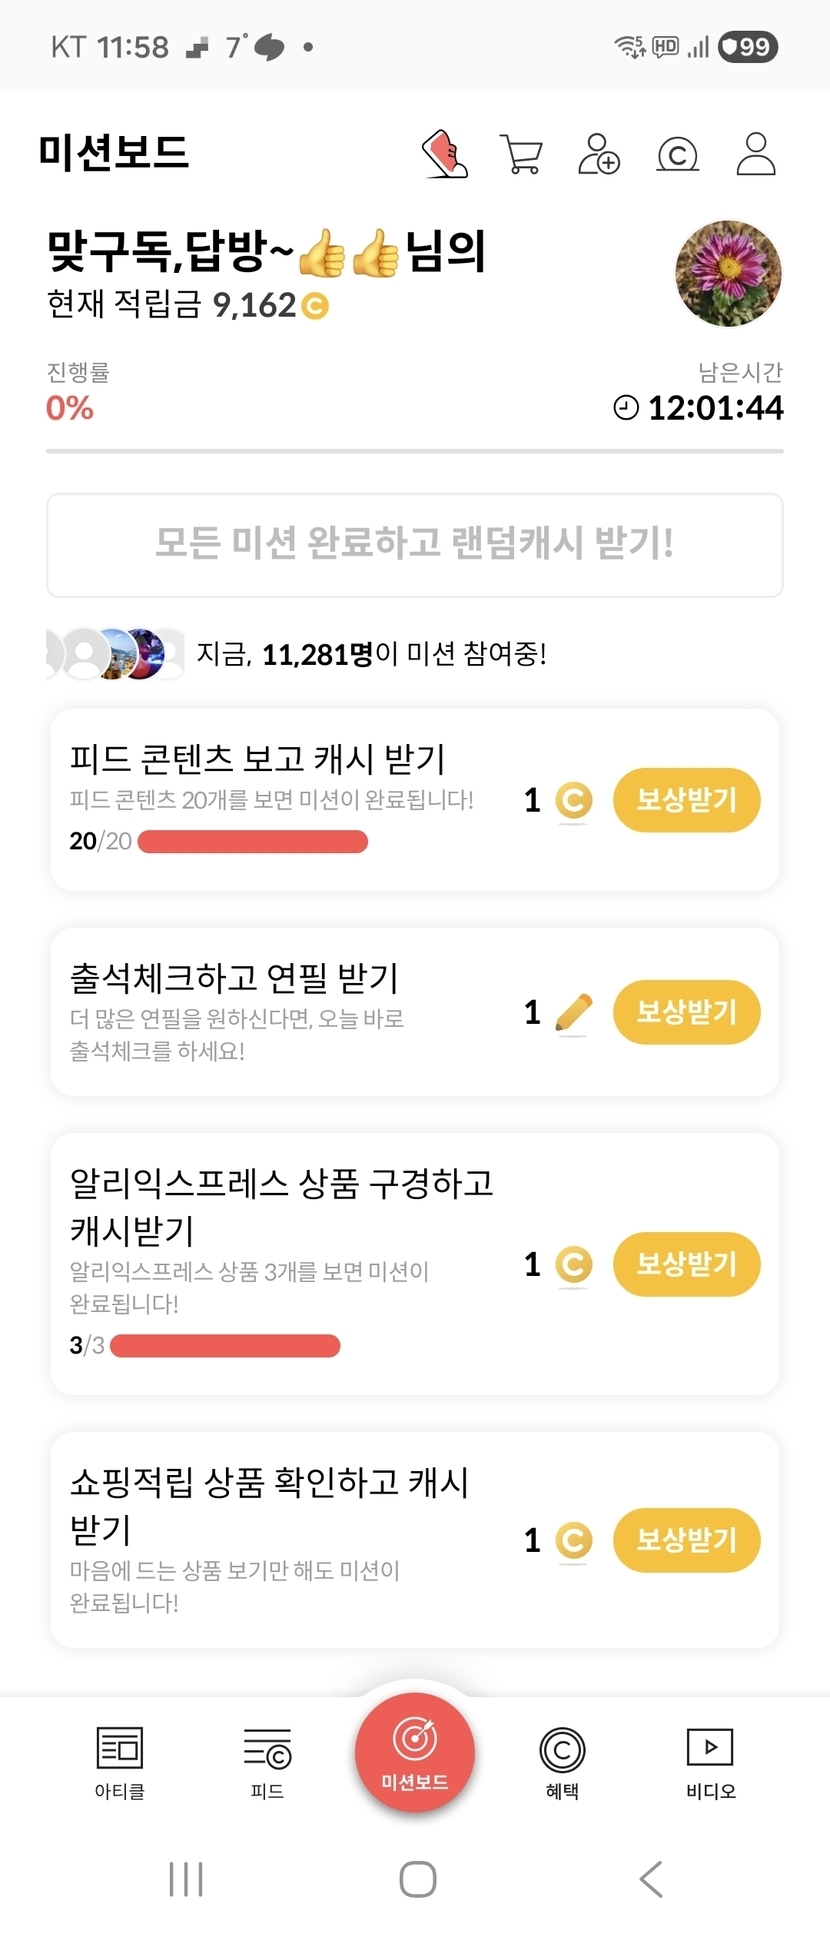
Task: Claim reward for attendance check pencil mission
Action: click(686, 1012)
